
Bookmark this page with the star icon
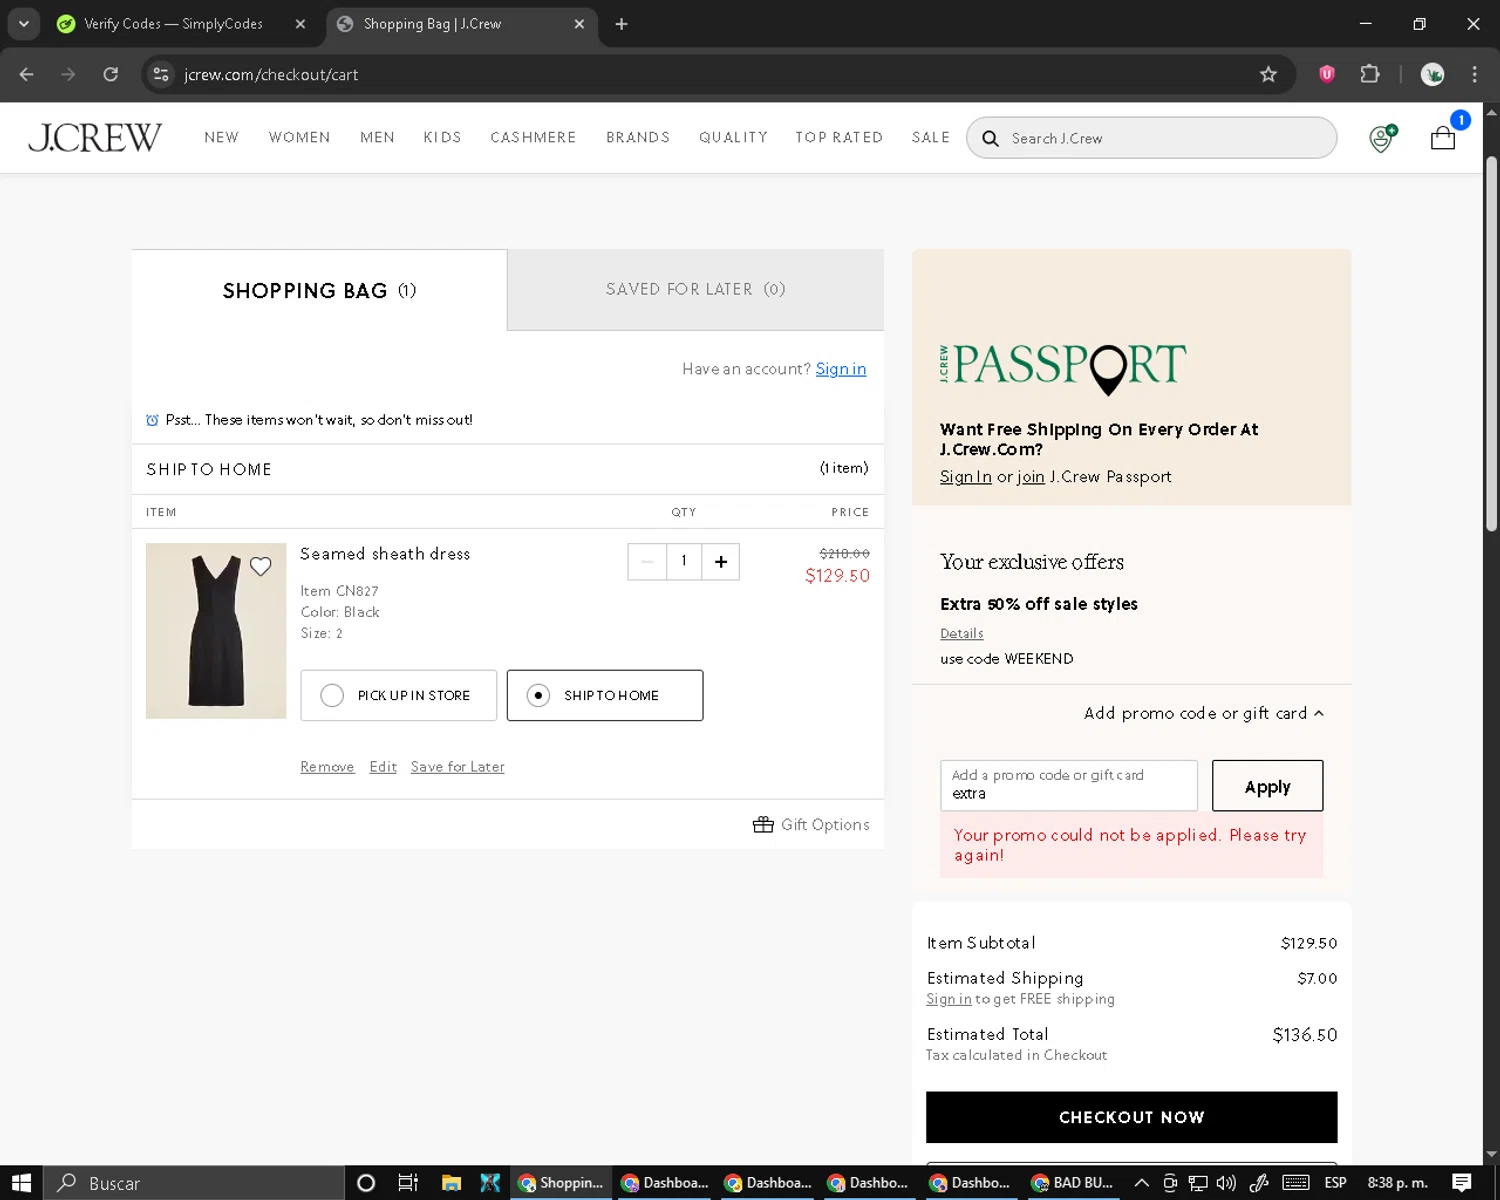tap(1268, 74)
